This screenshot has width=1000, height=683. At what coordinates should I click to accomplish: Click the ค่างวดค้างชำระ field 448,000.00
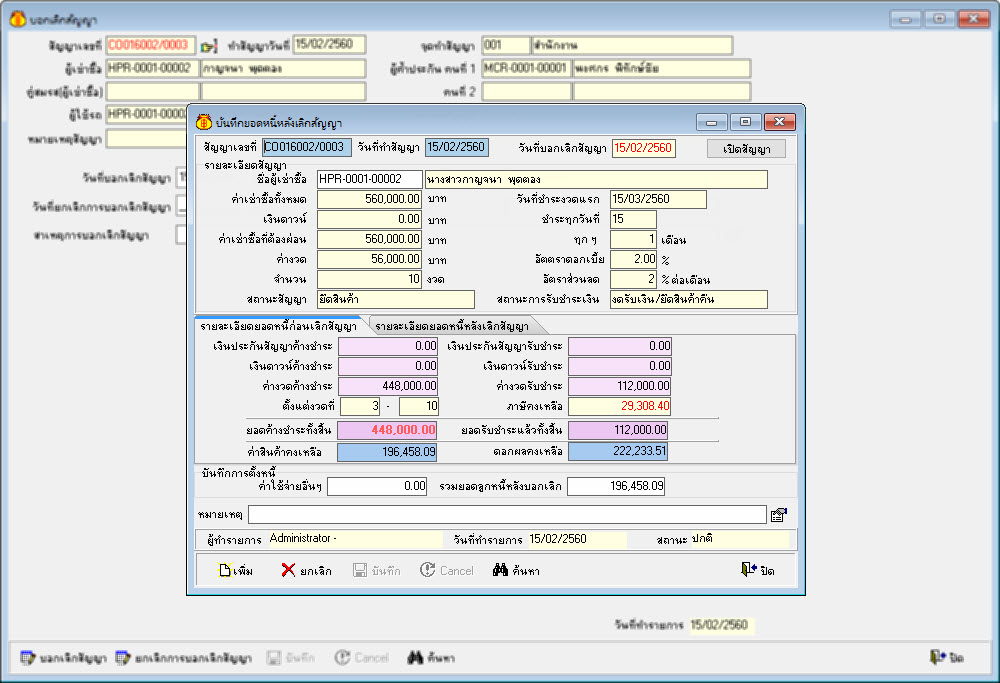[x=388, y=386]
